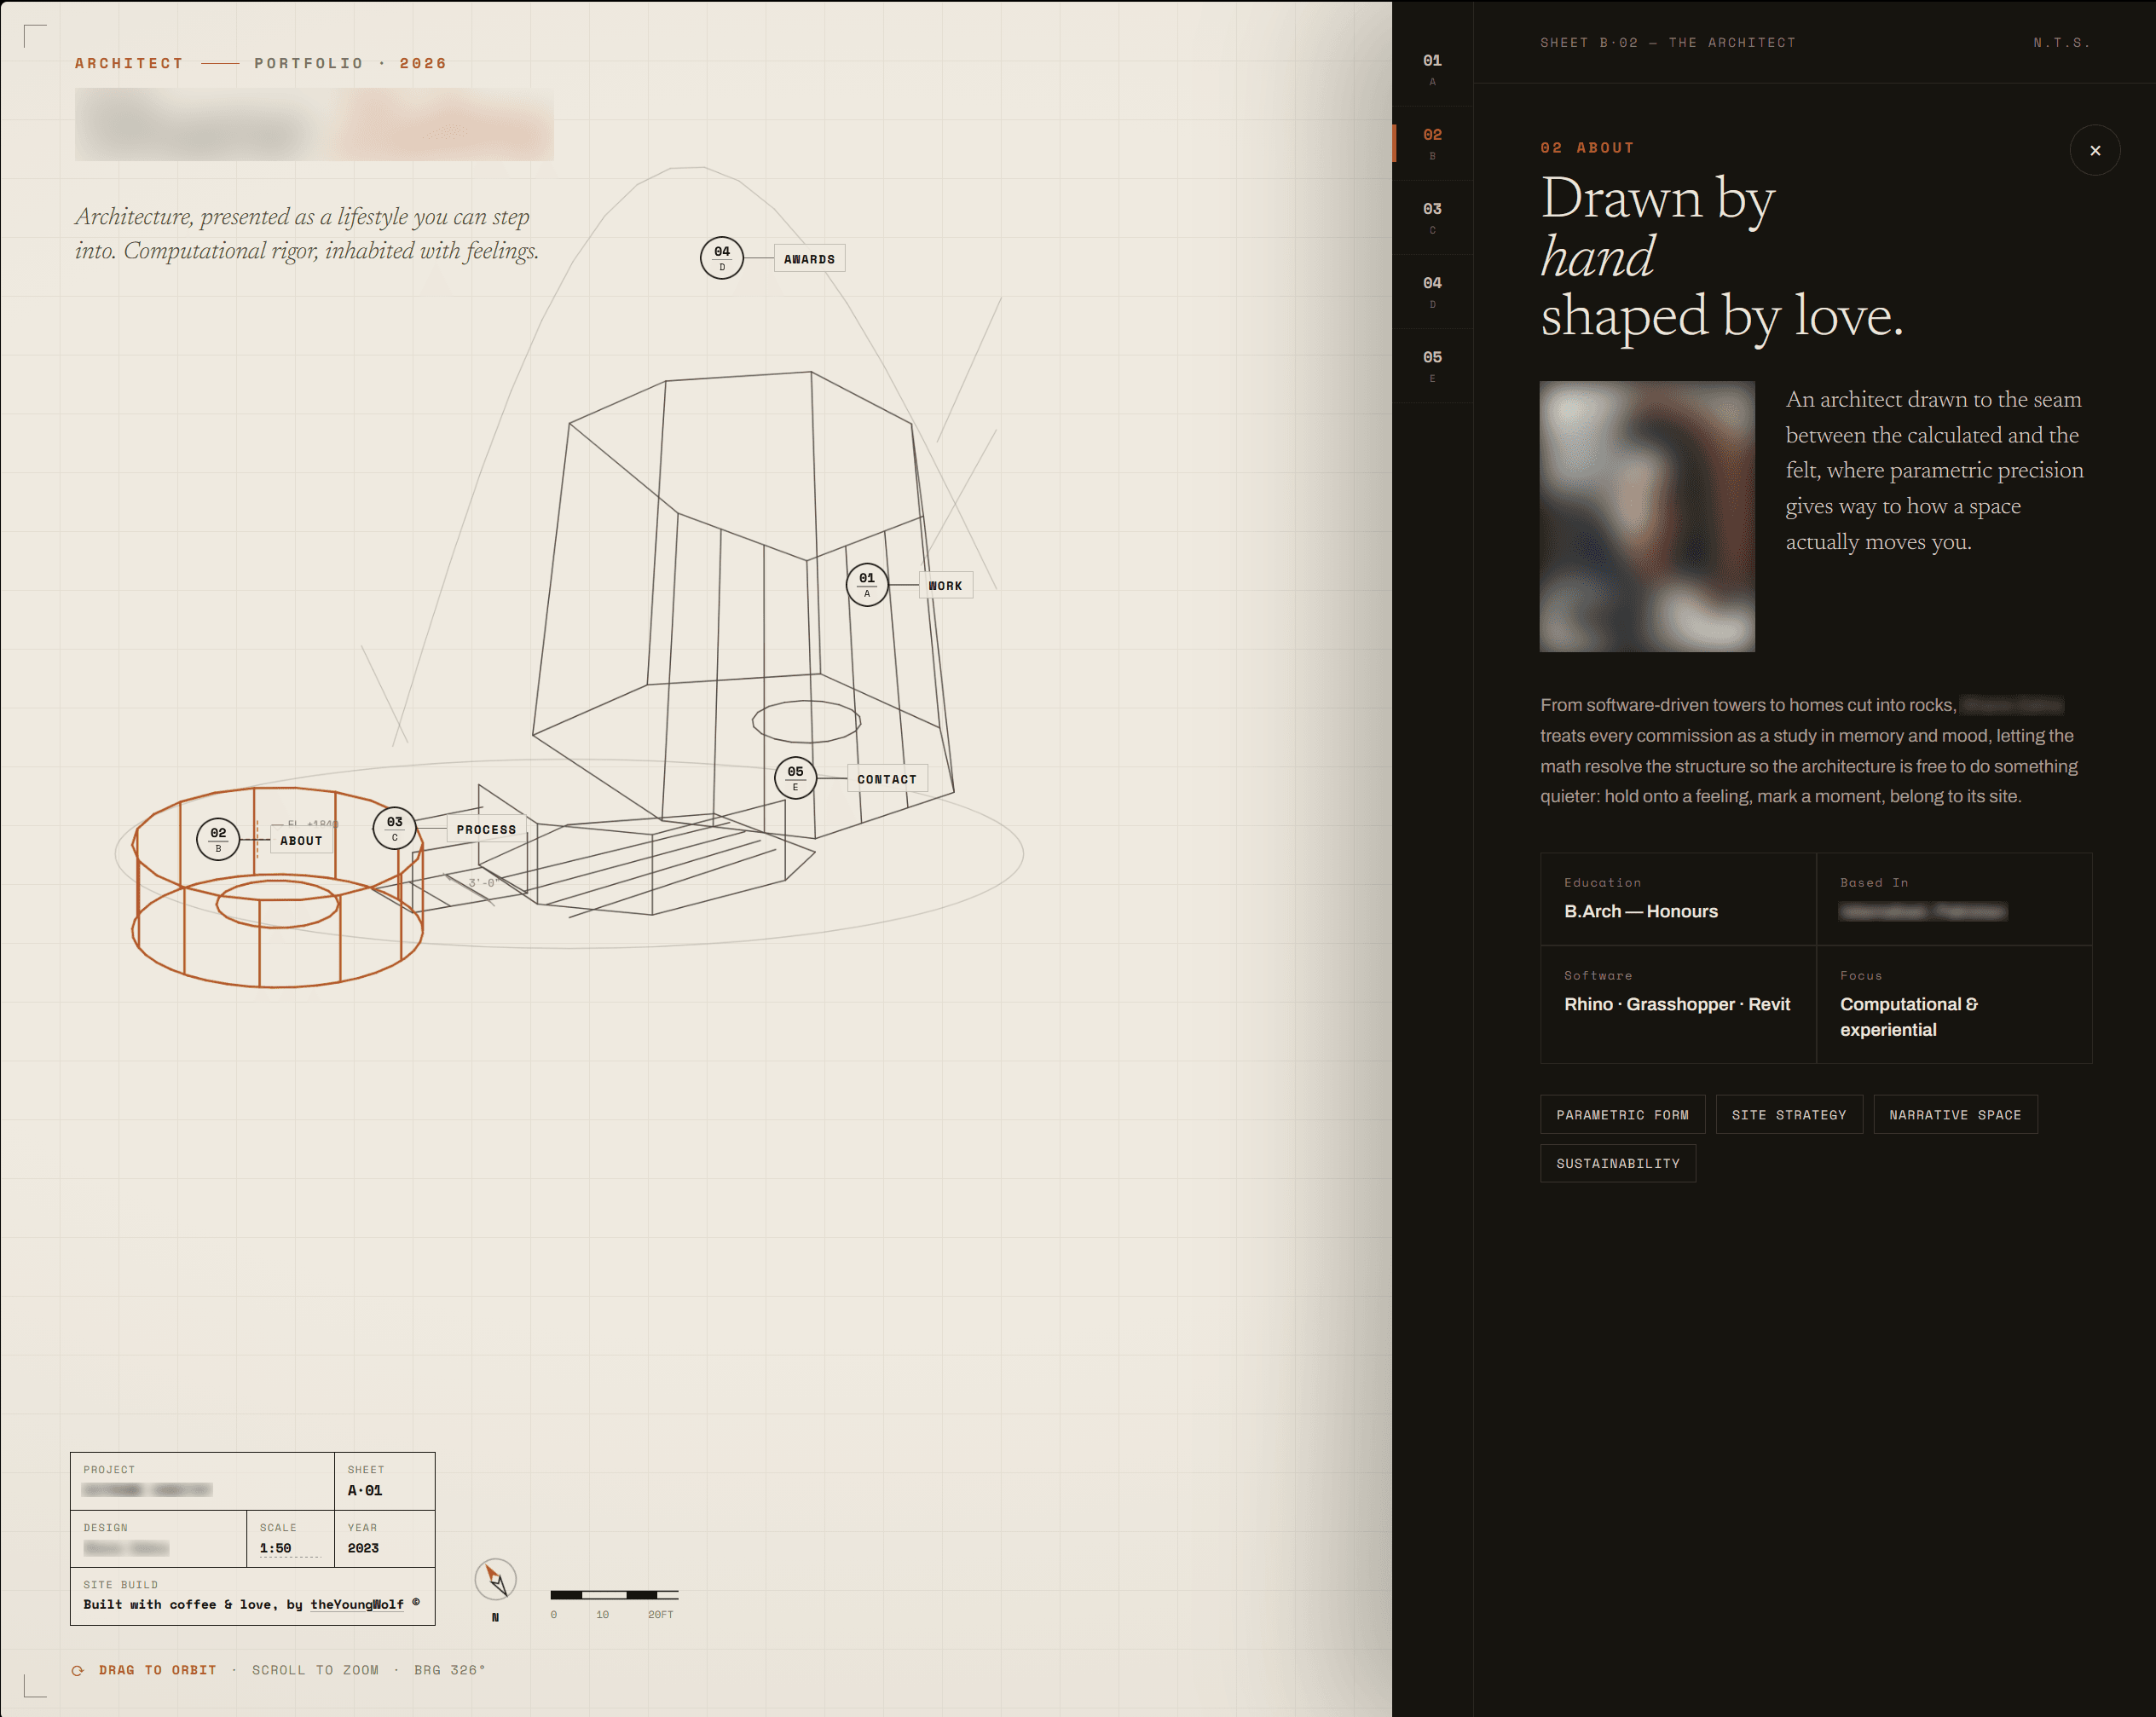Open theYoungWolf link in site build
This screenshot has width=2156, height=1717.
click(x=357, y=1604)
